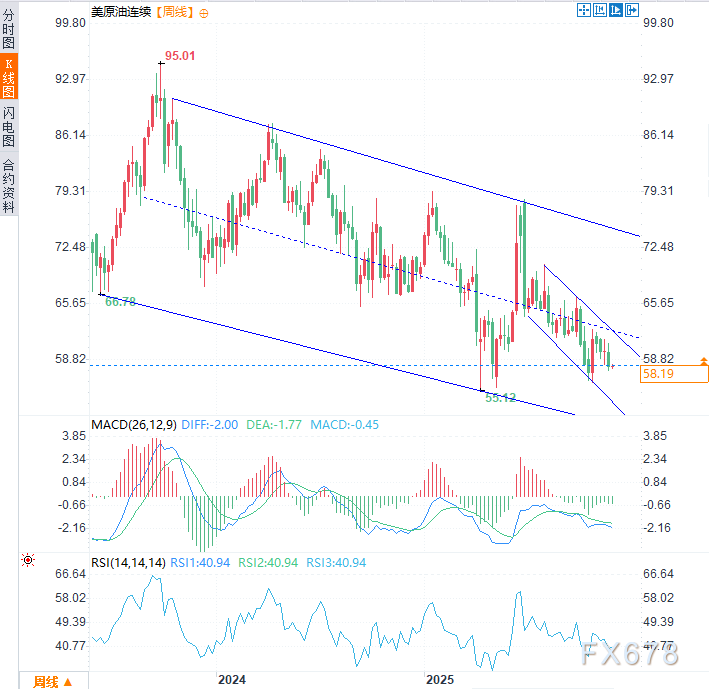
Task: Click the 2025 marker on time axis
Action: (x=439, y=679)
